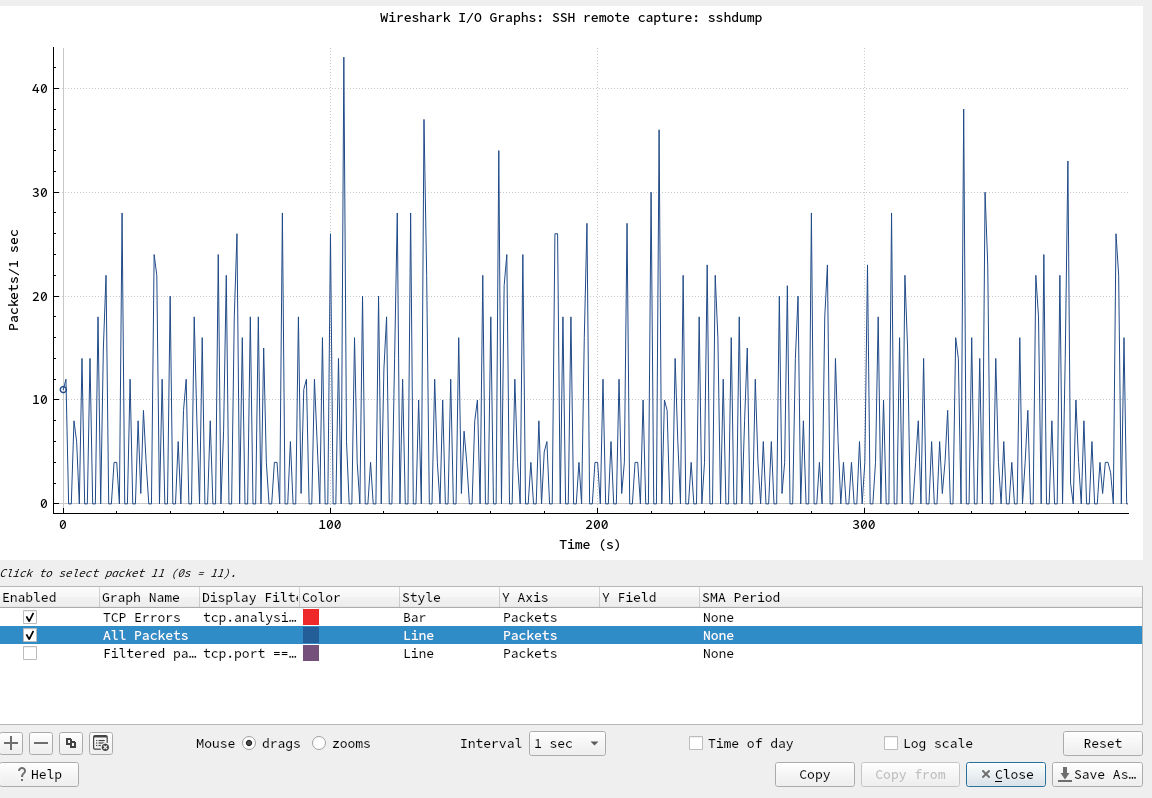This screenshot has width=1152, height=798.
Task: Click the Y Field column header
Action: click(649, 597)
